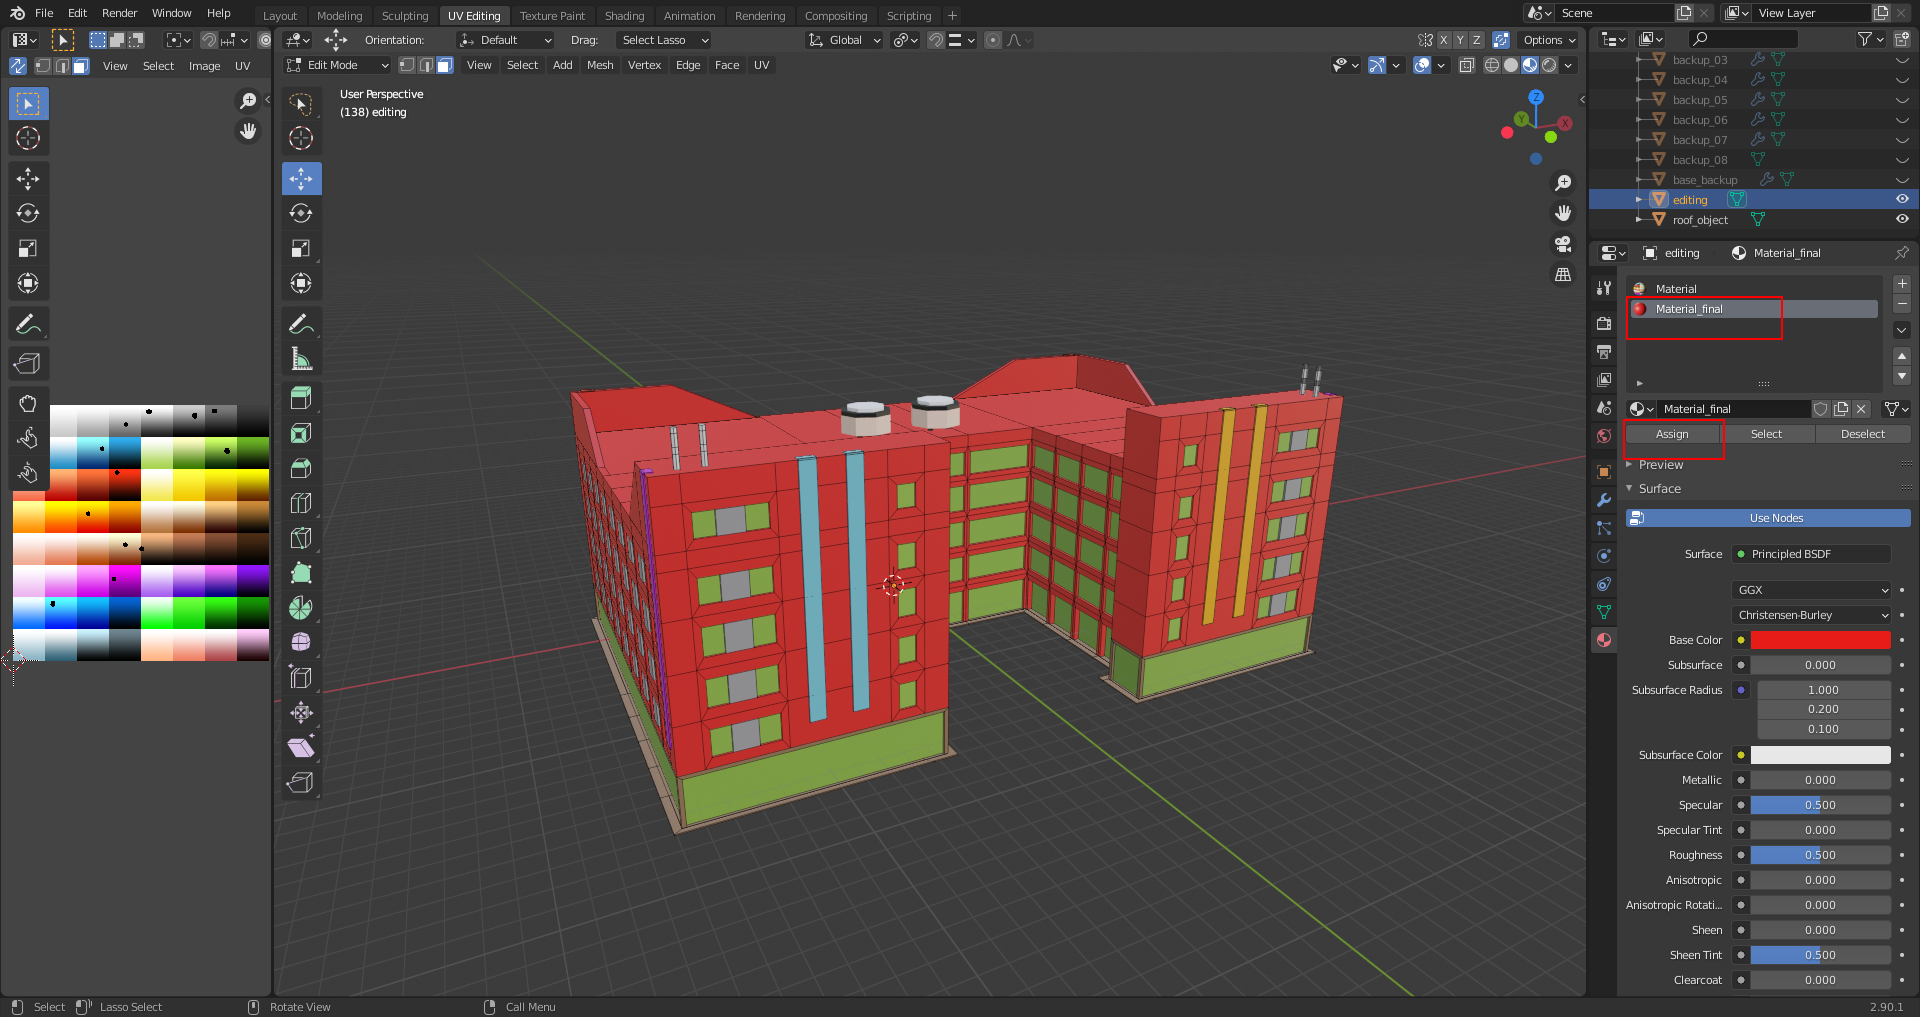Screen dimensions: 1920x1017
Task: Click the white Subsurface Color swatch
Action: click(1820, 755)
